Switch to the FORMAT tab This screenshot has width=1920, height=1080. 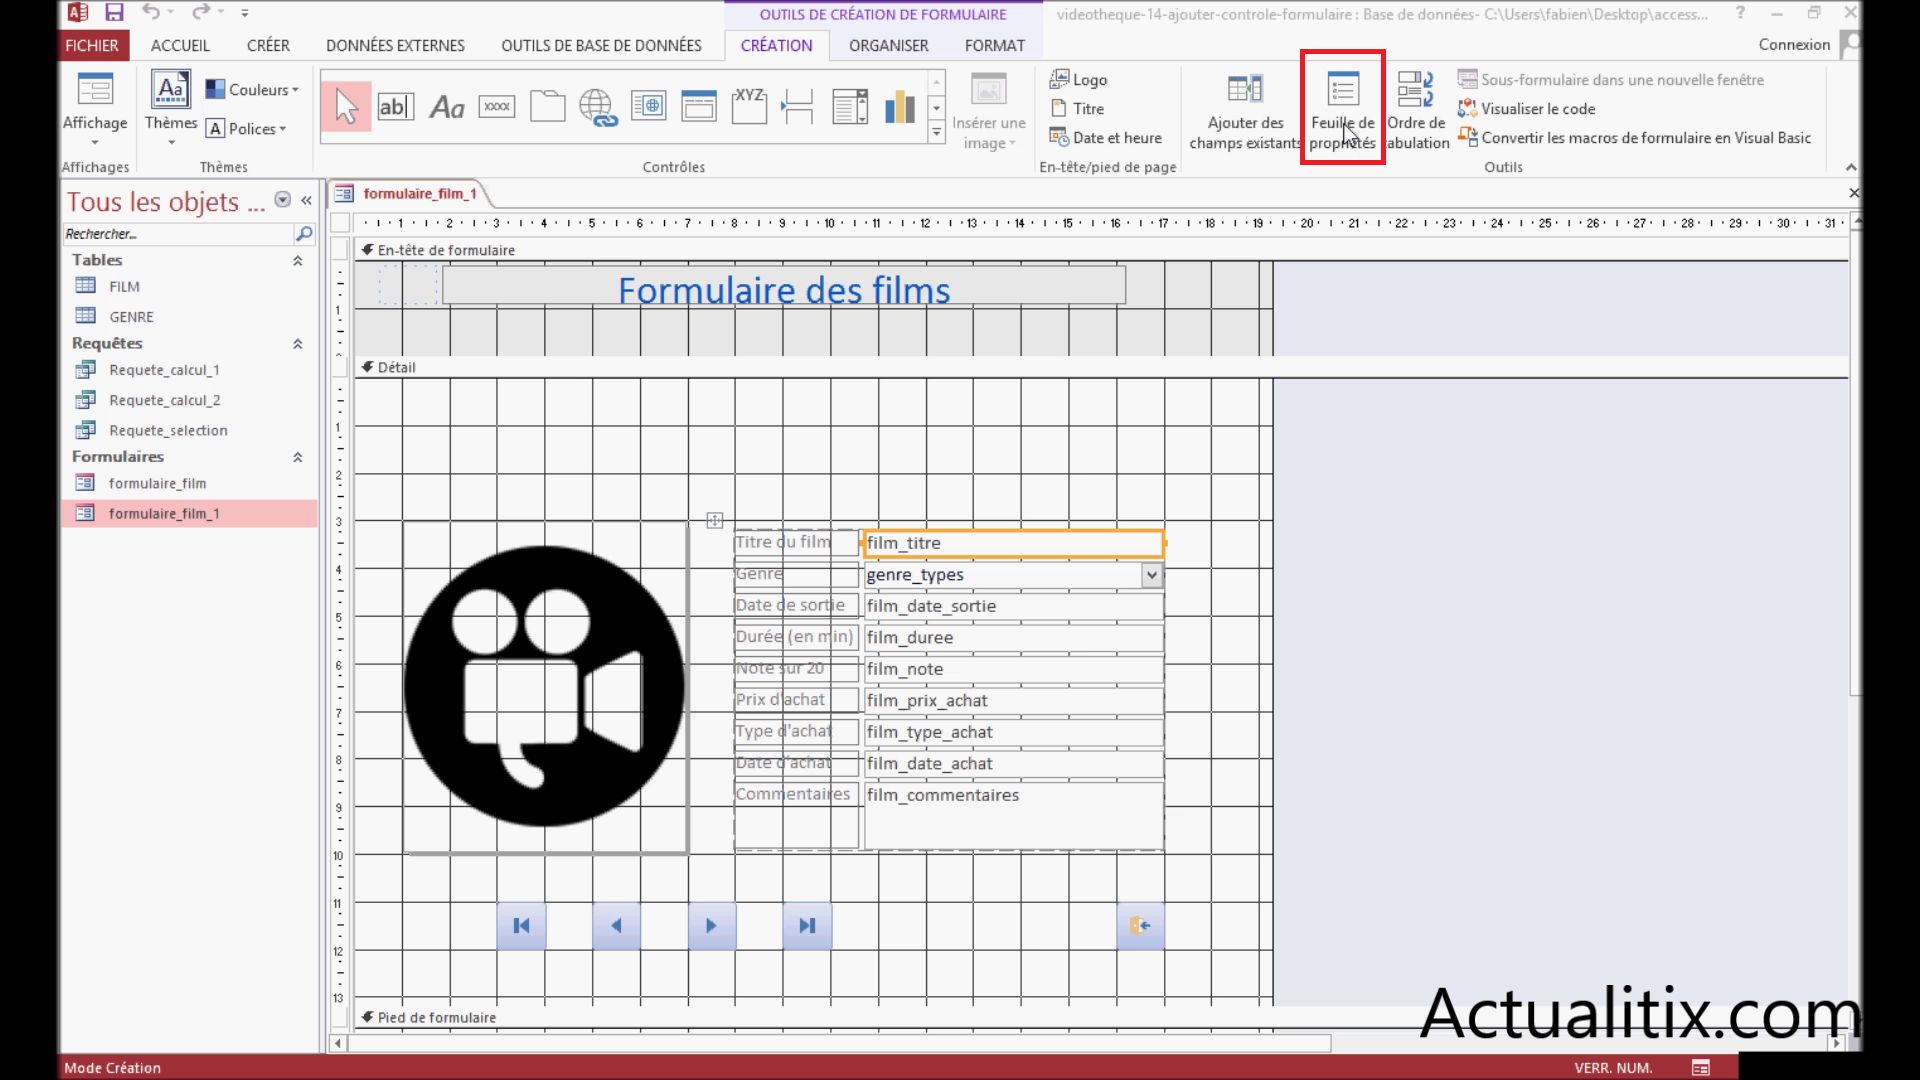pyautogui.click(x=995, y=45)
